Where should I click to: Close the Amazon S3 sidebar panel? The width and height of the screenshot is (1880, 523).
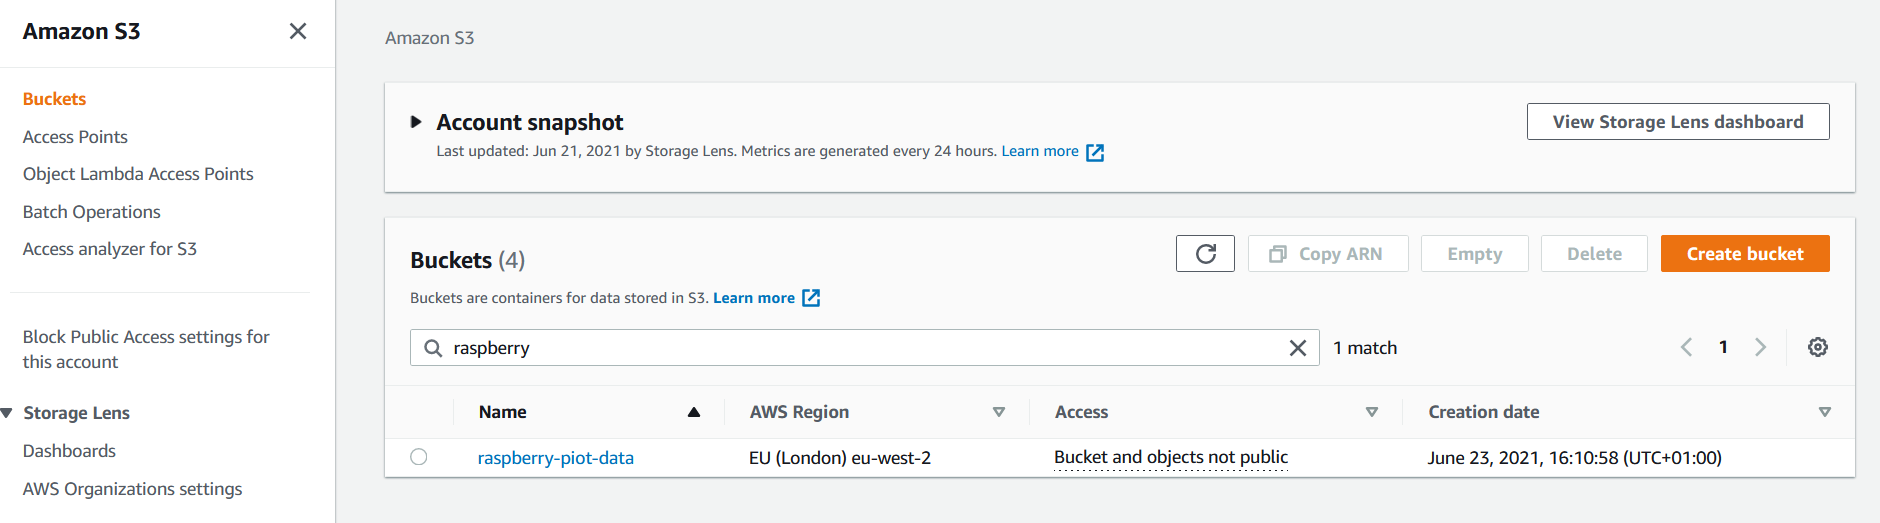tap(298, 31)
